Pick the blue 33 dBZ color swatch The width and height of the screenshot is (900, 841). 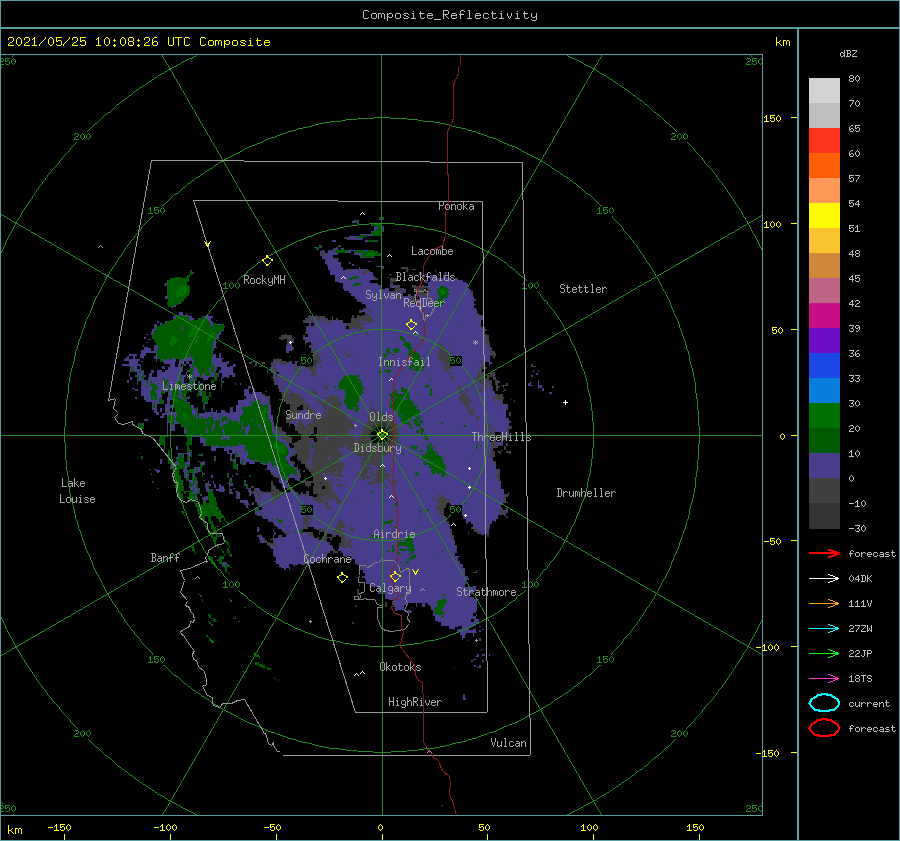tap(824, 366)
